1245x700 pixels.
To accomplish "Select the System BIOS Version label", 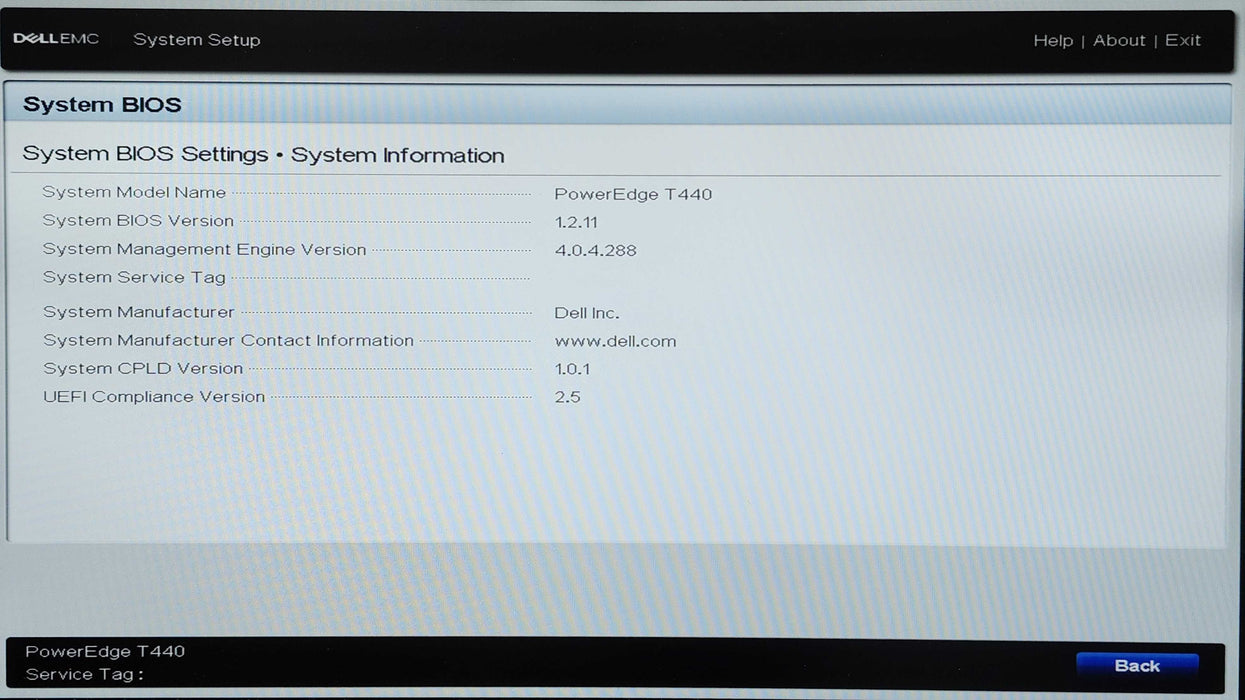I will click(x=138, y=221).
